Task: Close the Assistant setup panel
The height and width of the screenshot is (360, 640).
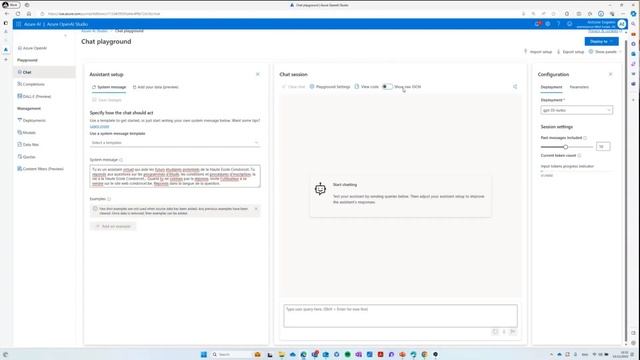Action: click(258, 74)
